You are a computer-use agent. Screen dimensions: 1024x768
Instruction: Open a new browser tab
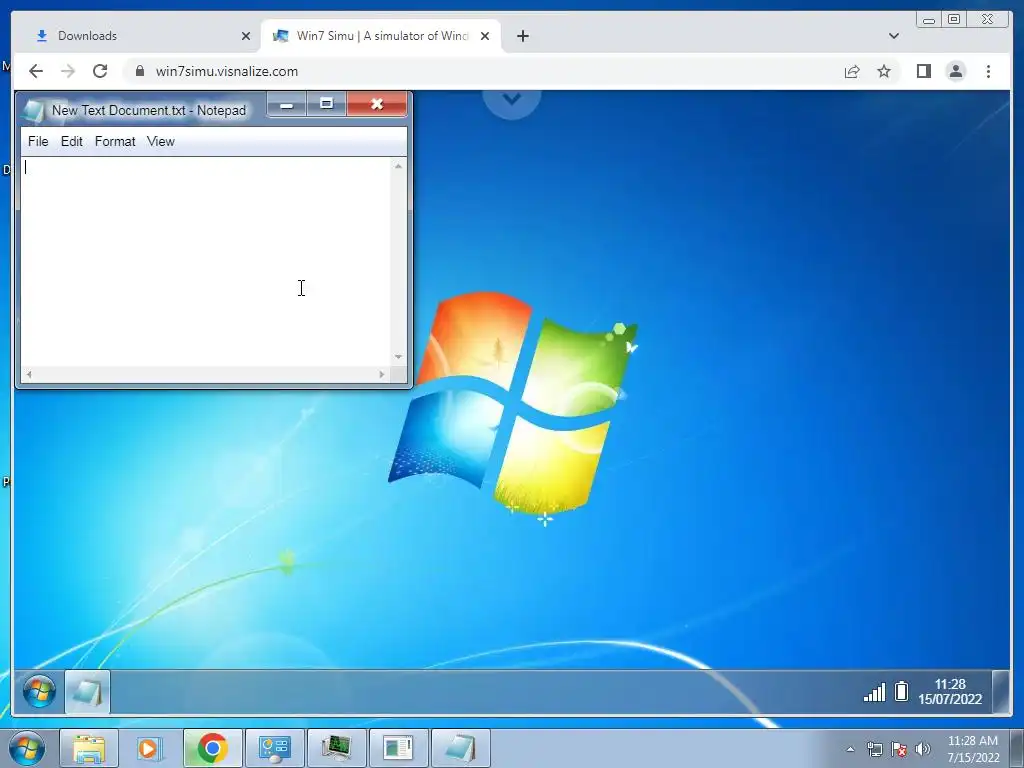coord(522,36)
